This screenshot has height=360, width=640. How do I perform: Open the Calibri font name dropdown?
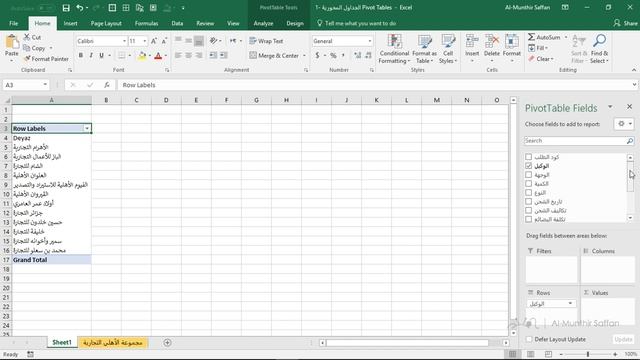(x=124, y=41)
